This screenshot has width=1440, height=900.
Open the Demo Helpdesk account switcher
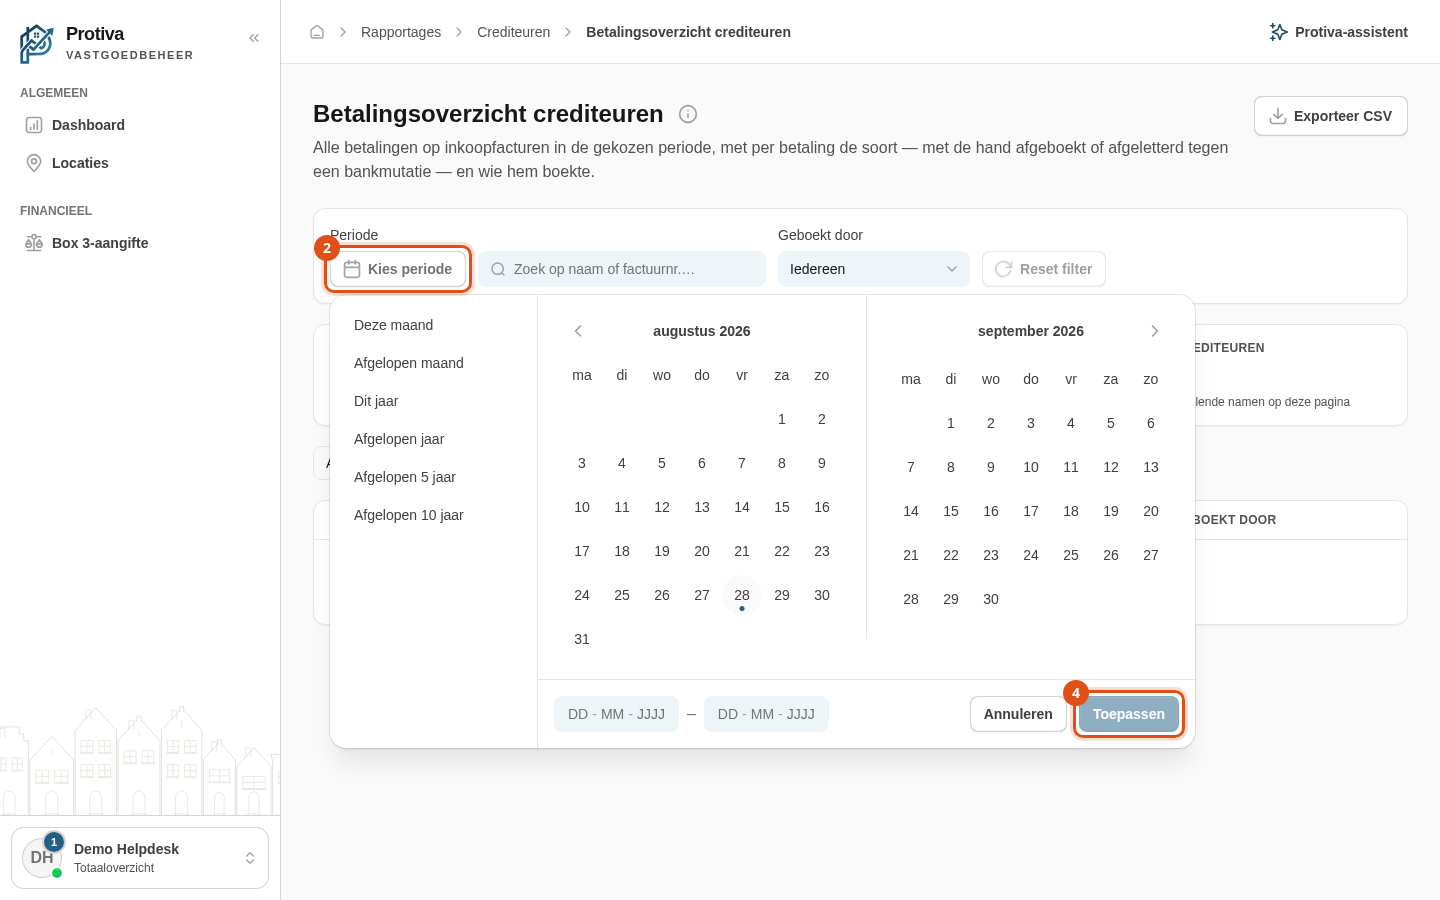pyautogui.click(x=140, y=858)
